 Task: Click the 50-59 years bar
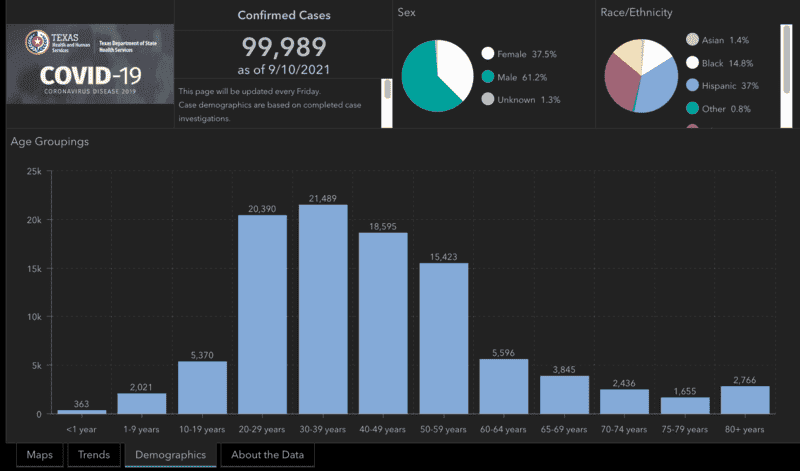coord(444,338)
